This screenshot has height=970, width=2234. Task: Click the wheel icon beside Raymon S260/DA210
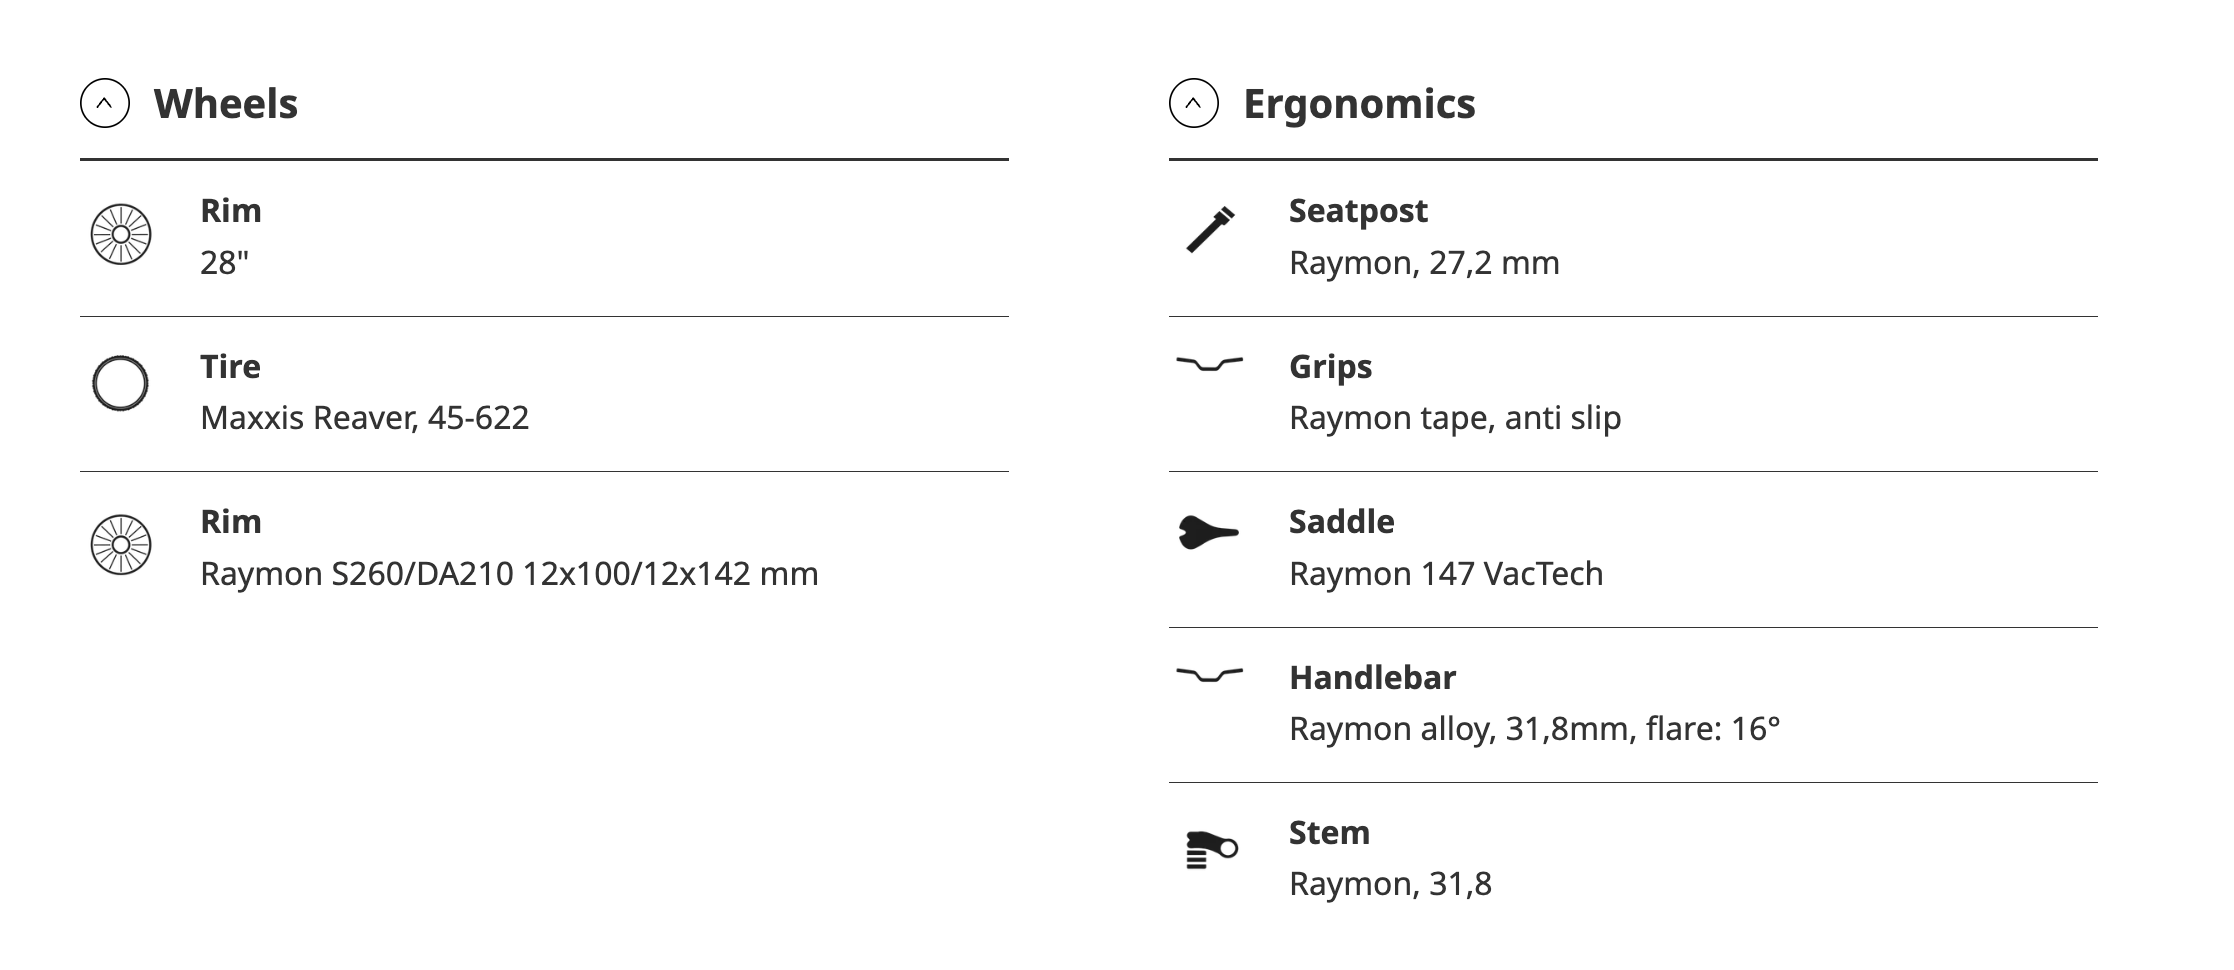tap(121, 545)
